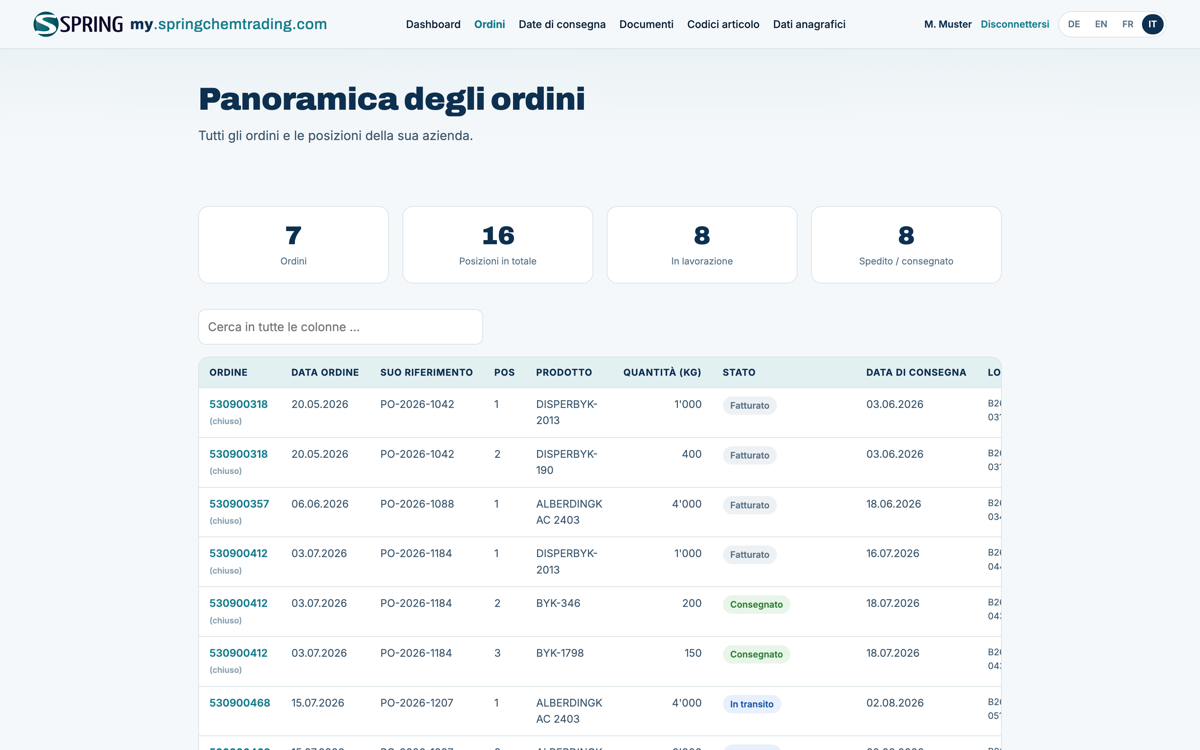Open Codici articolo in the navigation

click(x=723, y=24)
